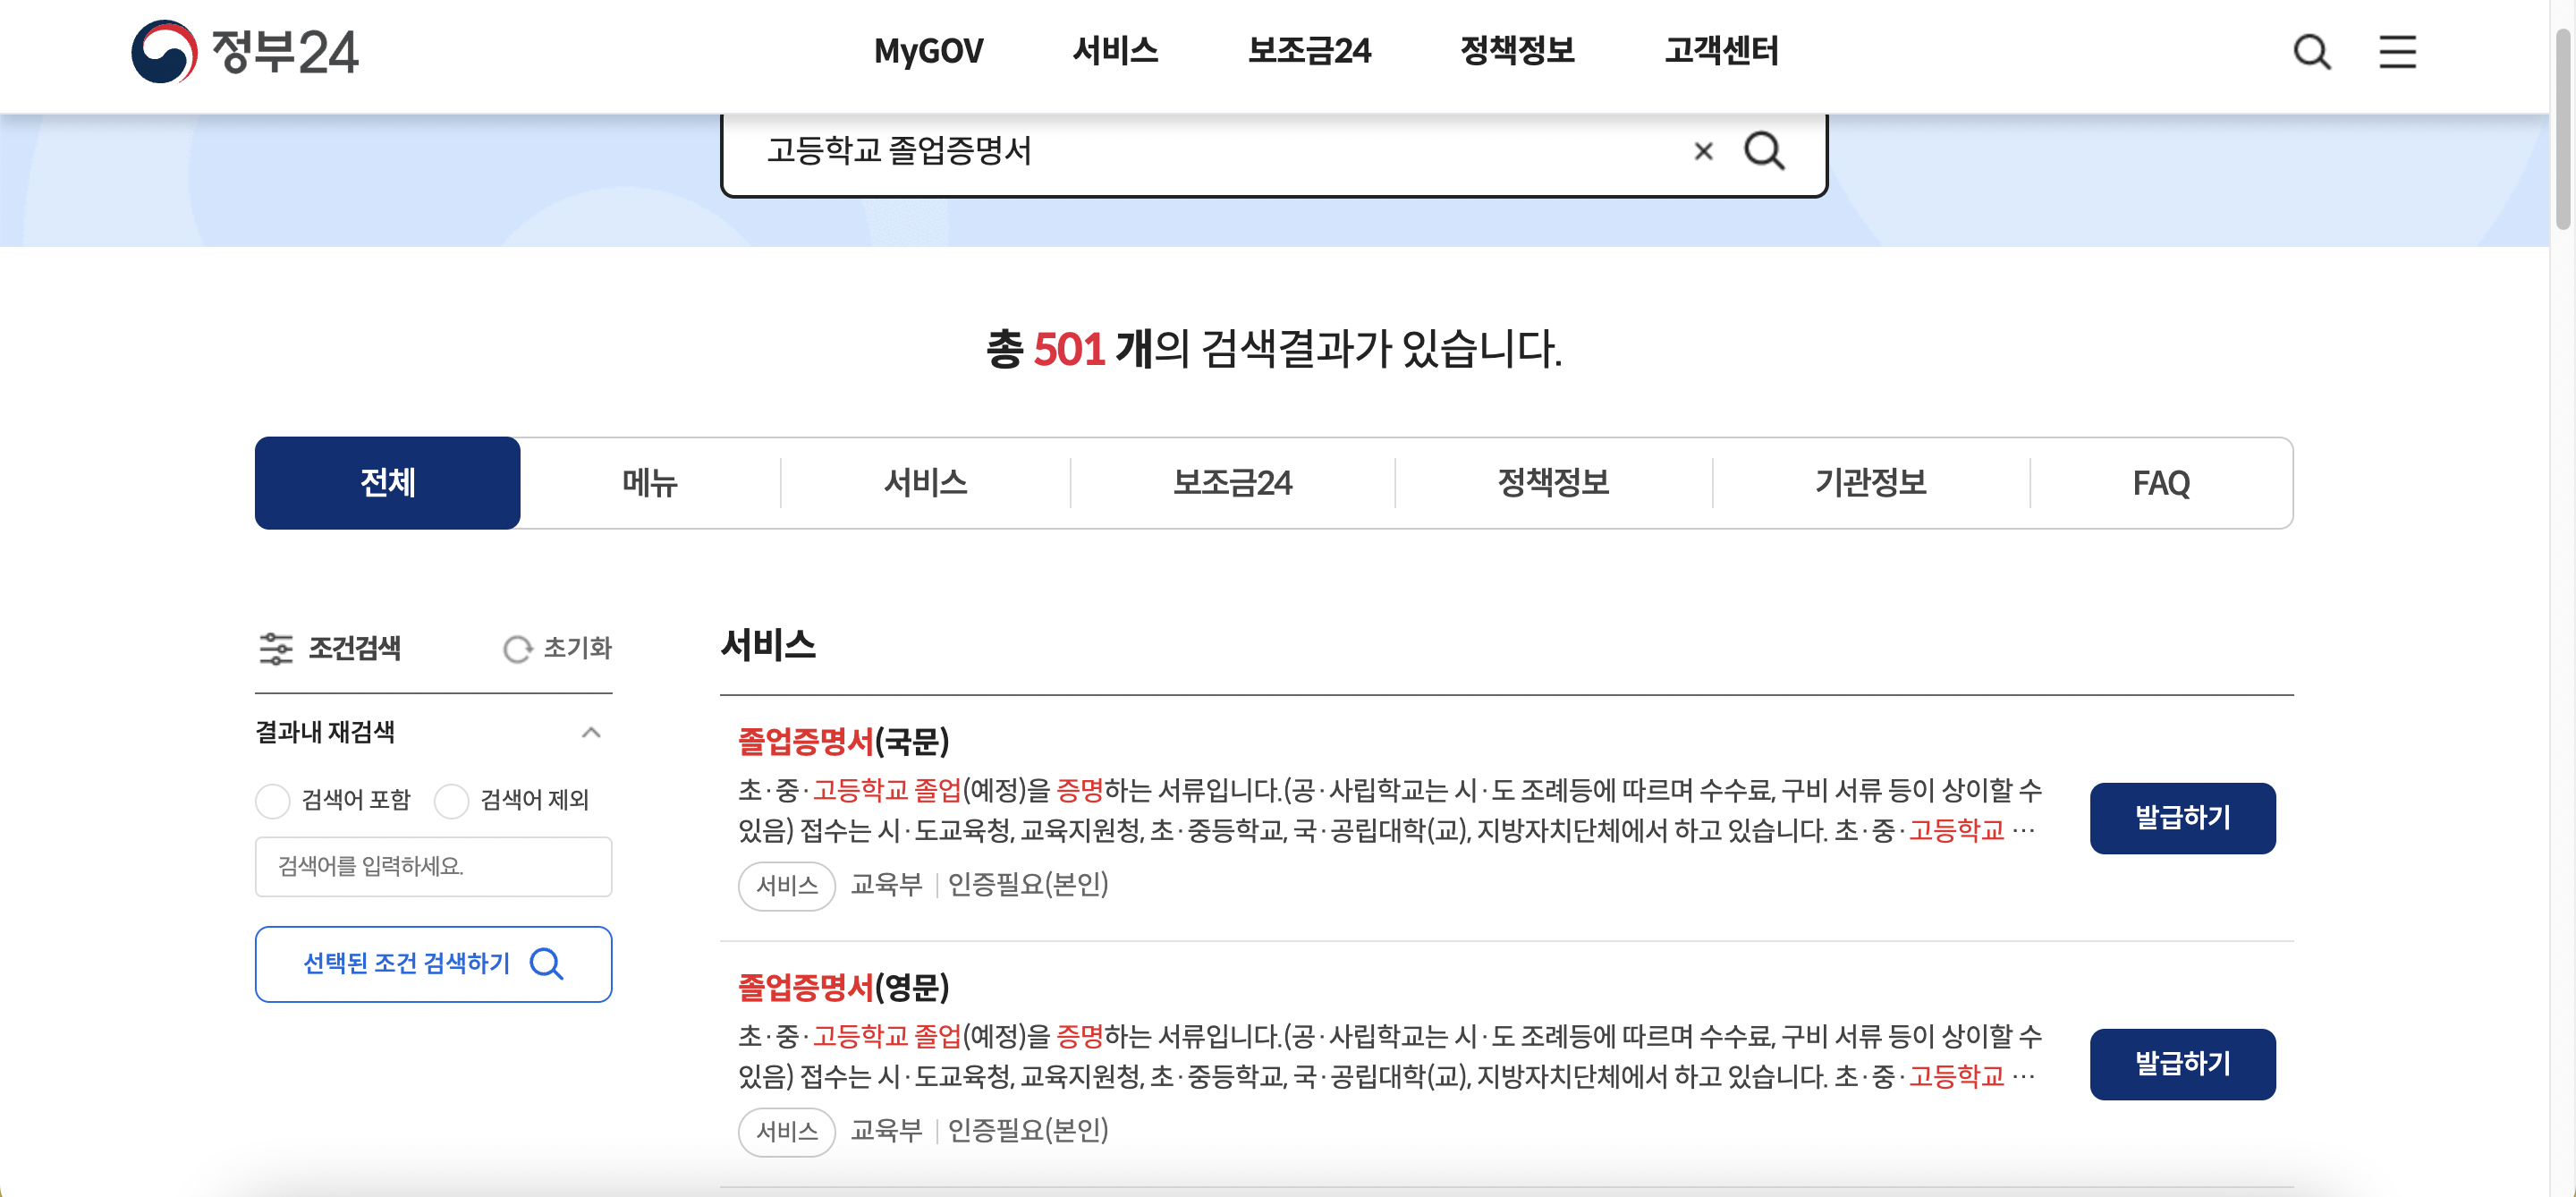This screenshot has width=2576, height=1197.
Task: Open the header search magnifier icon
Action: coord(2311,51)
